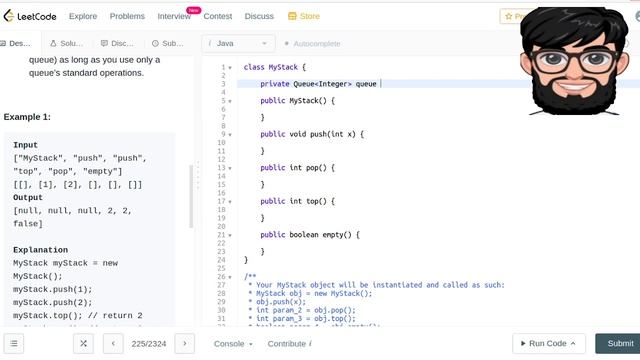Collapse the push method fold on line 9
The height and width of the screenshot is (360, 640).
(x=230, y=135)
